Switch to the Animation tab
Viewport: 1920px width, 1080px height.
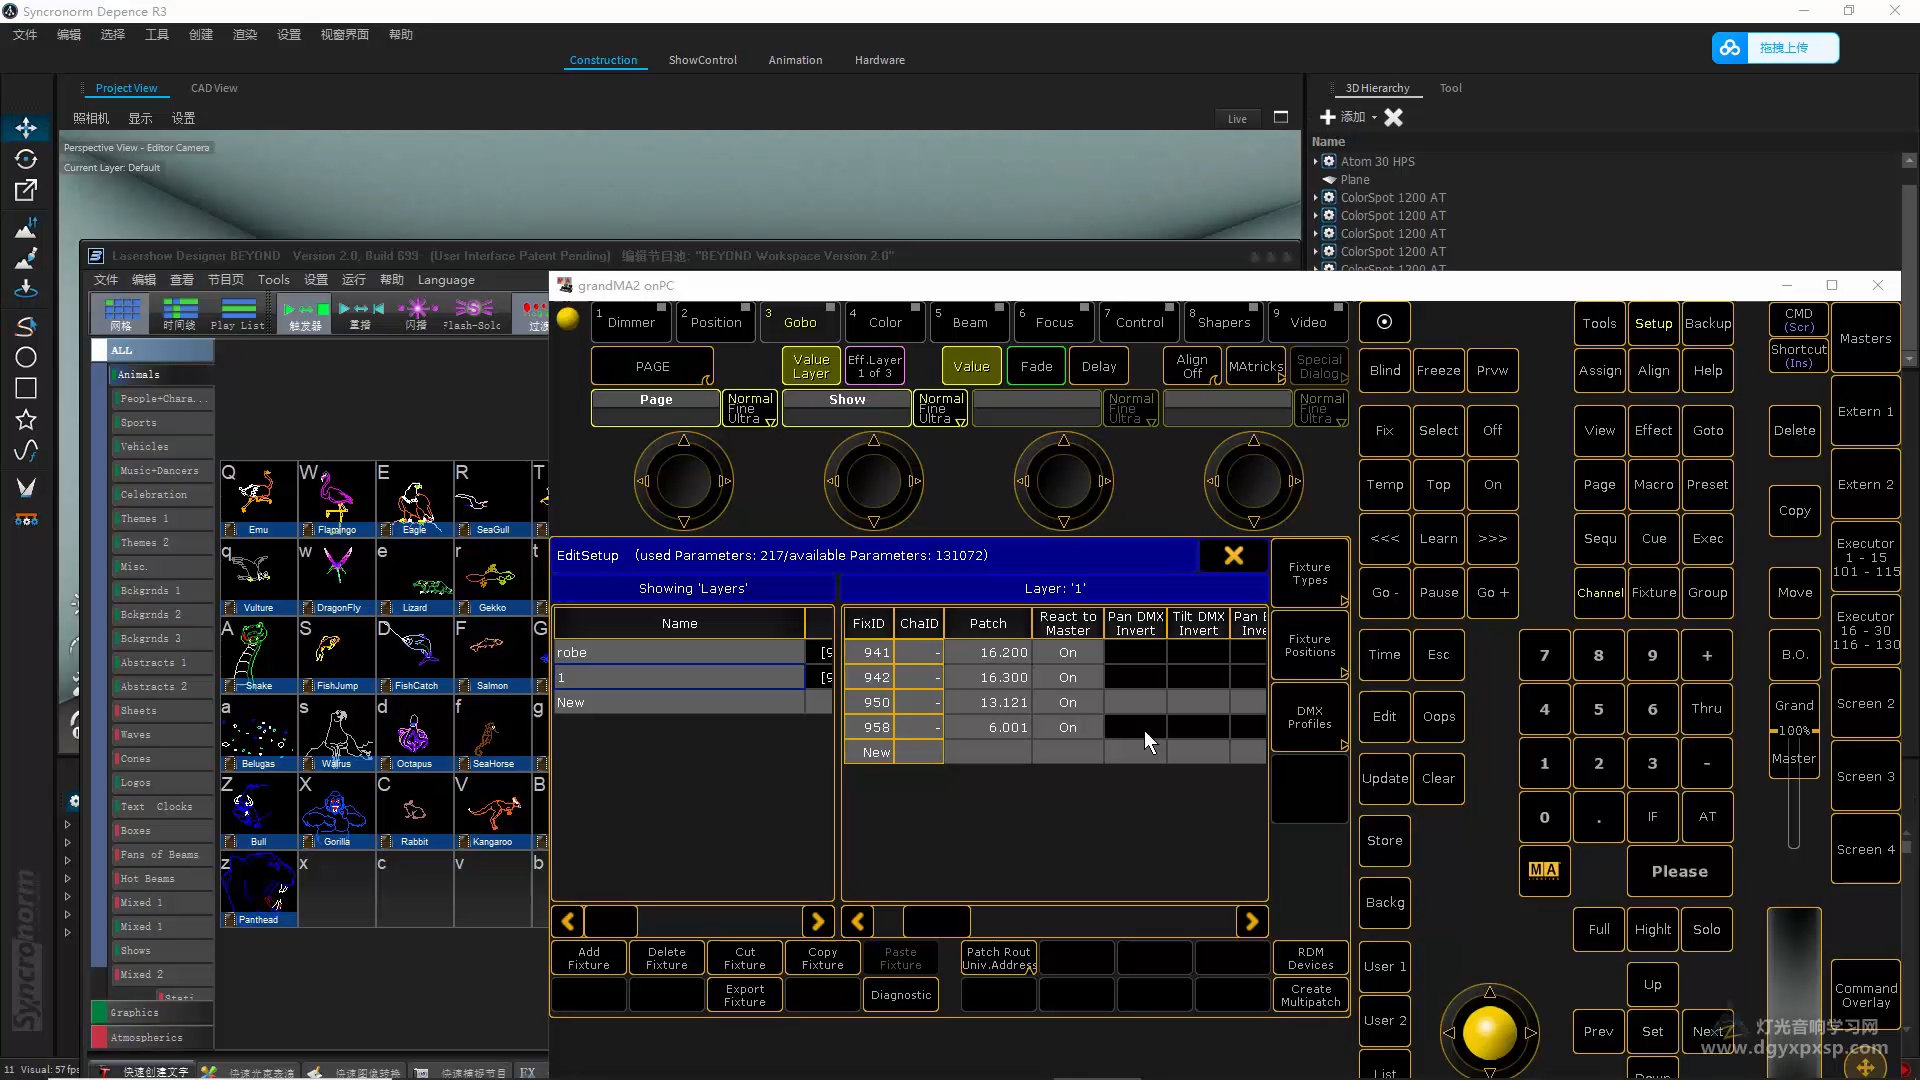[795, 60]
